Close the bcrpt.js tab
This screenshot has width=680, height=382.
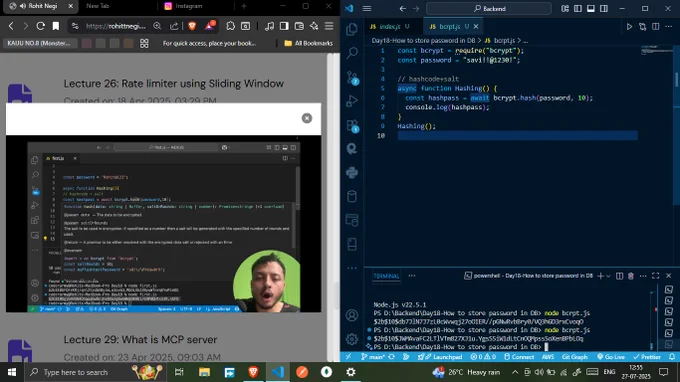(476, 26)
